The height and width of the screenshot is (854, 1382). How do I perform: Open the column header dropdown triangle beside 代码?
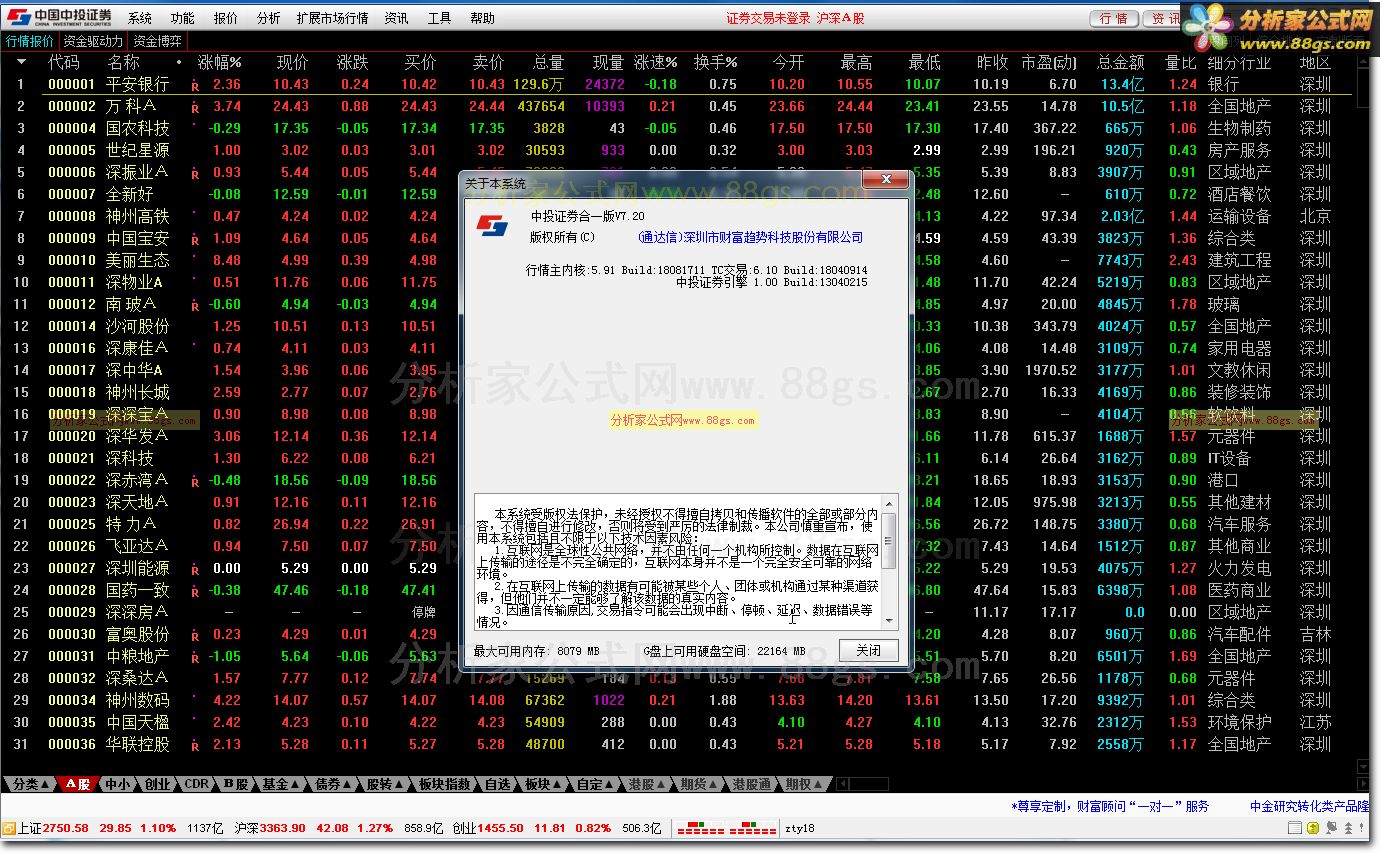click(21, 62)
